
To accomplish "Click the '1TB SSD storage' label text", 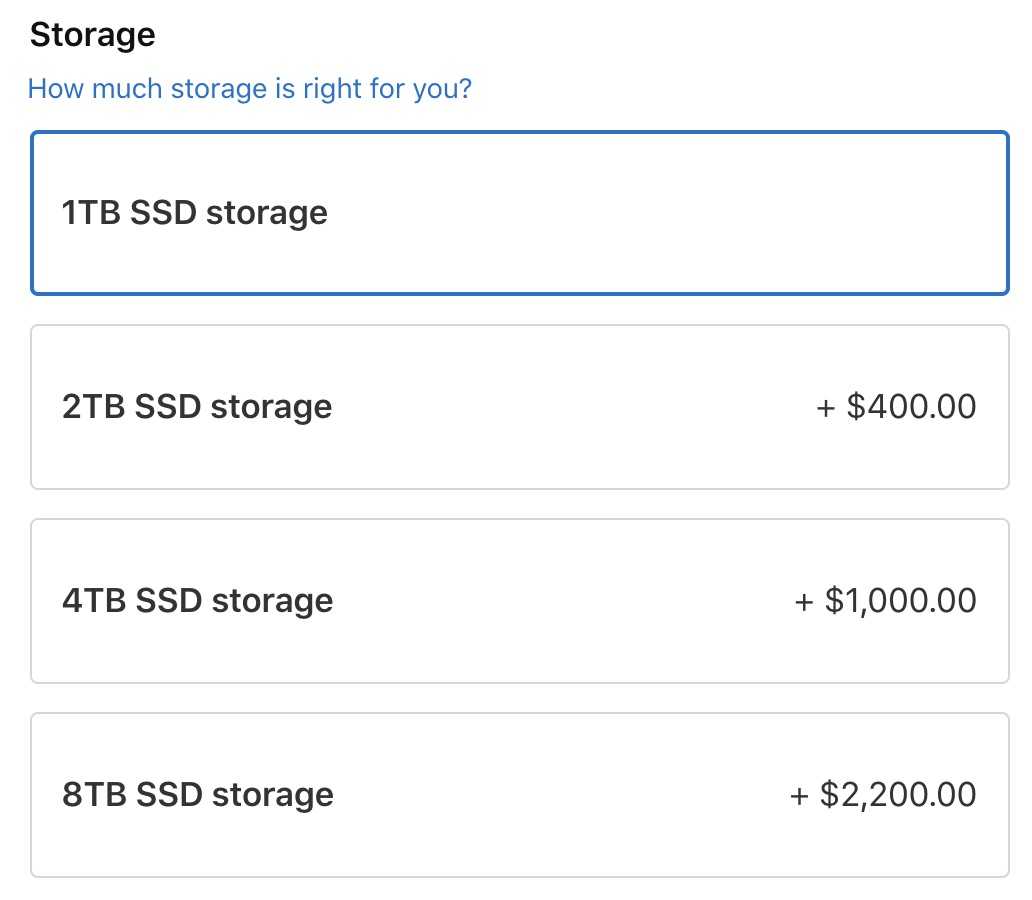I will 195,213.
